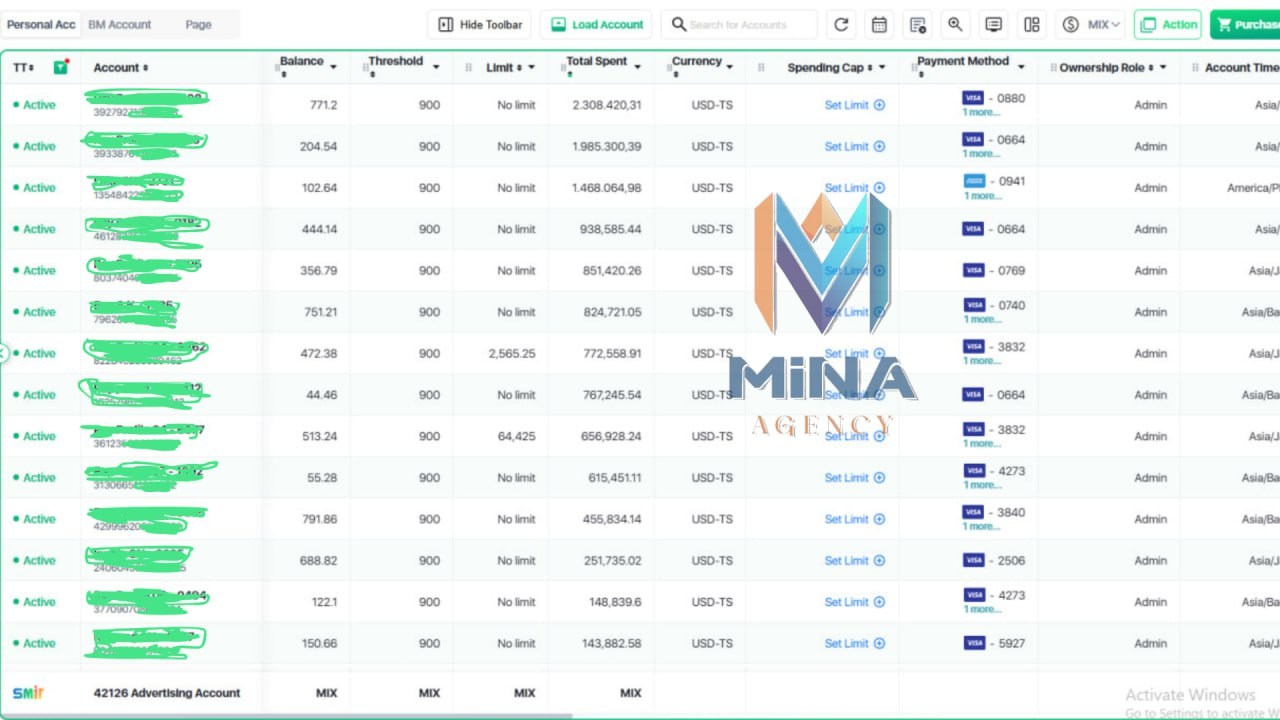Click the list settings icon beside calendar

[x=918, y=25]
